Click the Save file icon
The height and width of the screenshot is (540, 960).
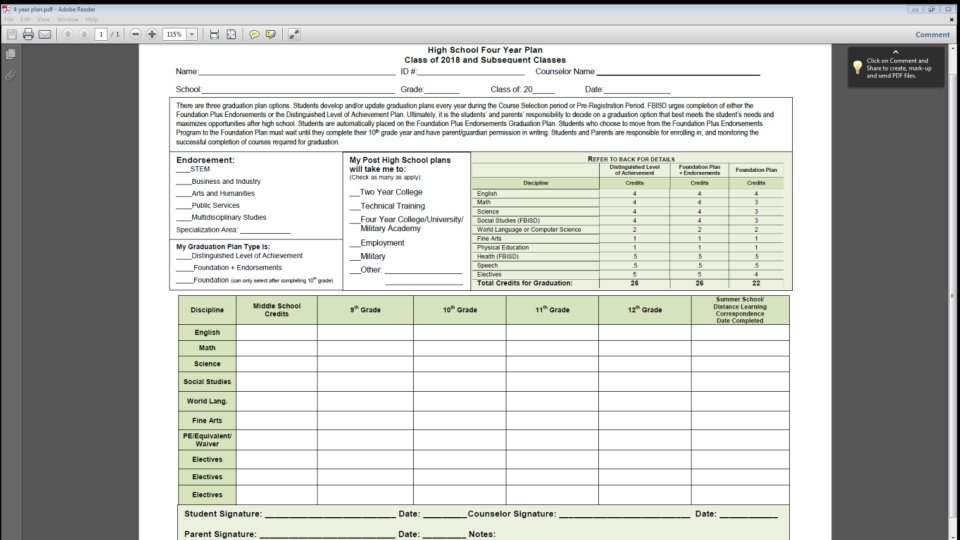tap(12, 34)
